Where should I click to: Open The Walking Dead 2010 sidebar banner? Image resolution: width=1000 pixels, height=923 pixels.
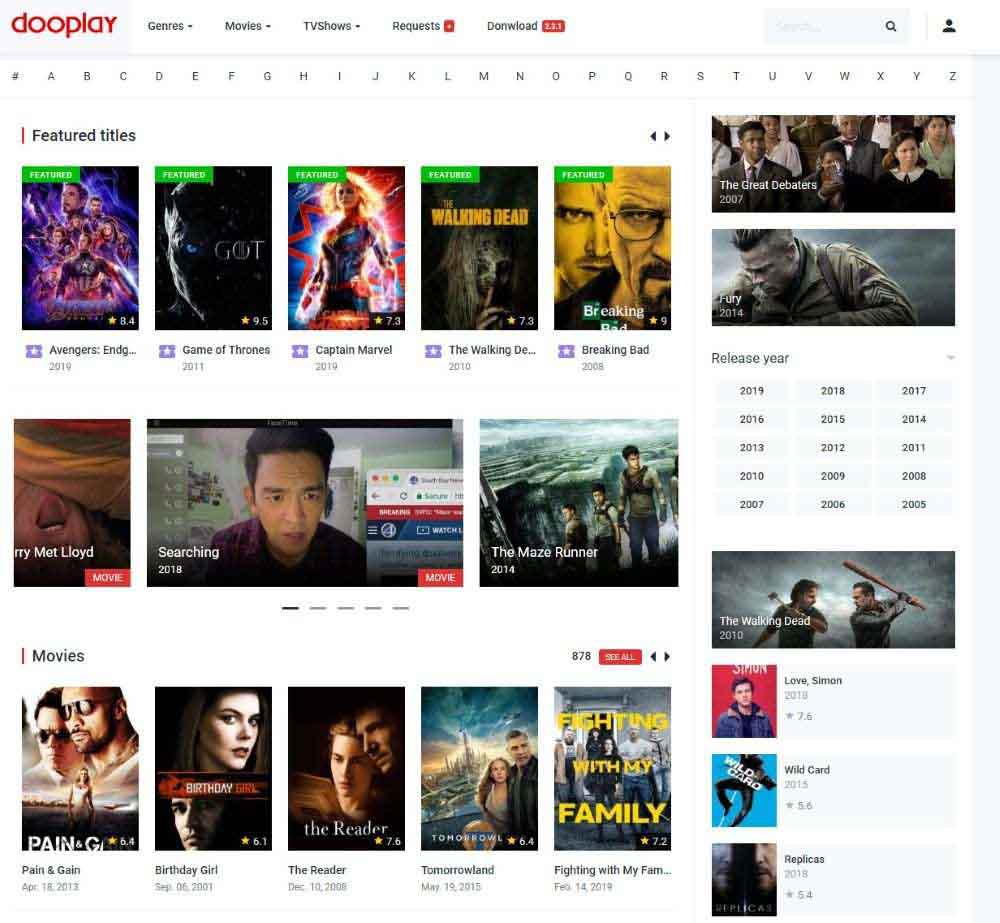point(833,600)
